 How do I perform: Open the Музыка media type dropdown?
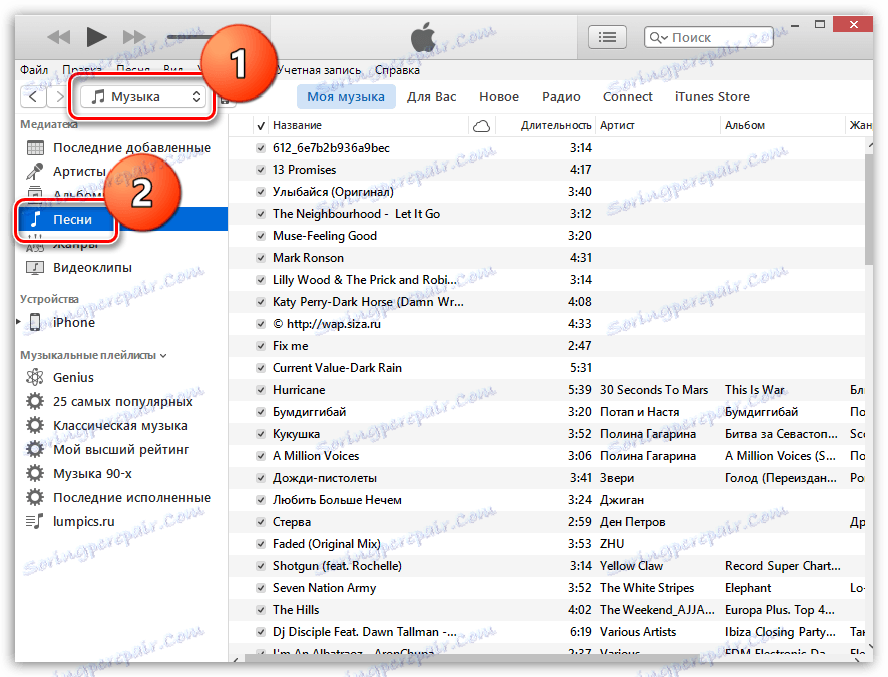143,97
